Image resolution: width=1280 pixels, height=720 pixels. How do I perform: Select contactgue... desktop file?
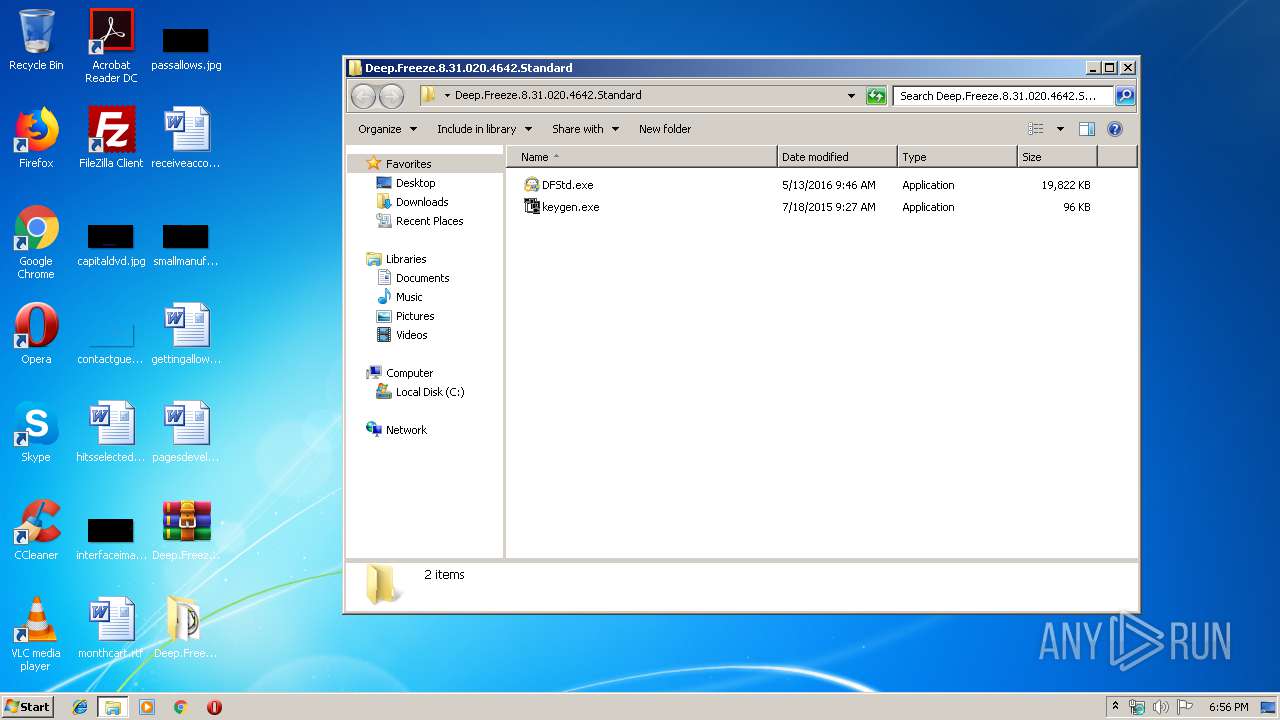point(111,341)
